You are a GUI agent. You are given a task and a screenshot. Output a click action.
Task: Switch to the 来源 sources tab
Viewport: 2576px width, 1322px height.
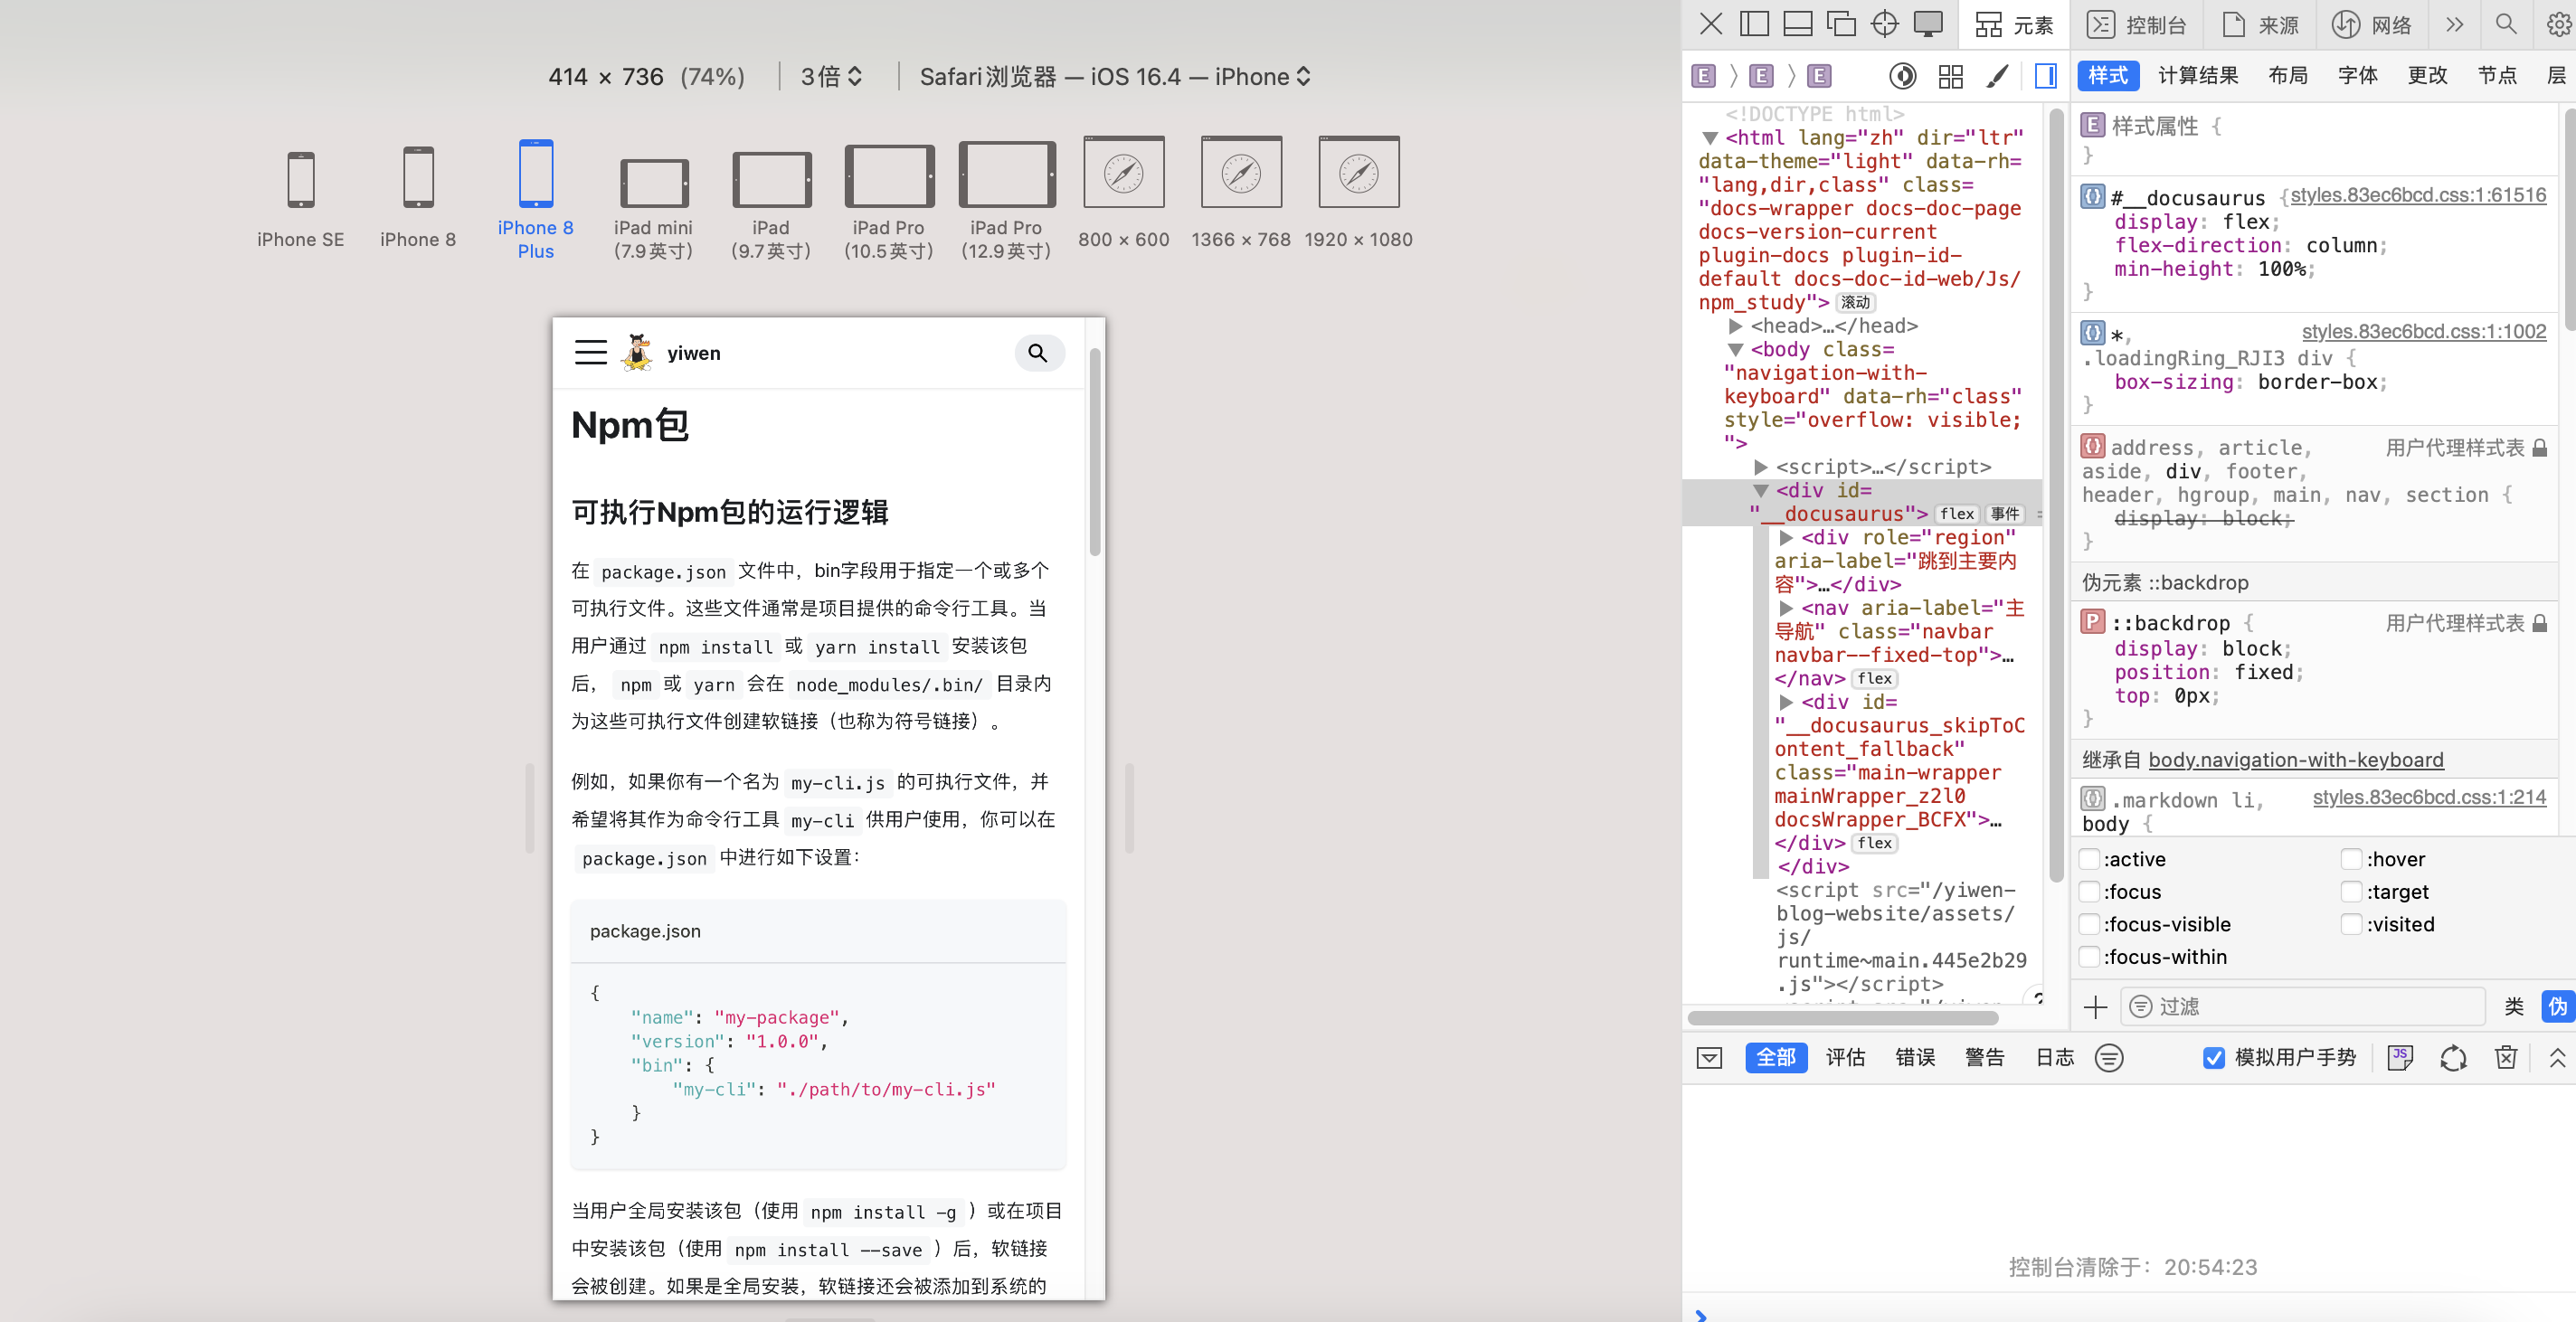pyautogui.click(x=2259, y=24)
